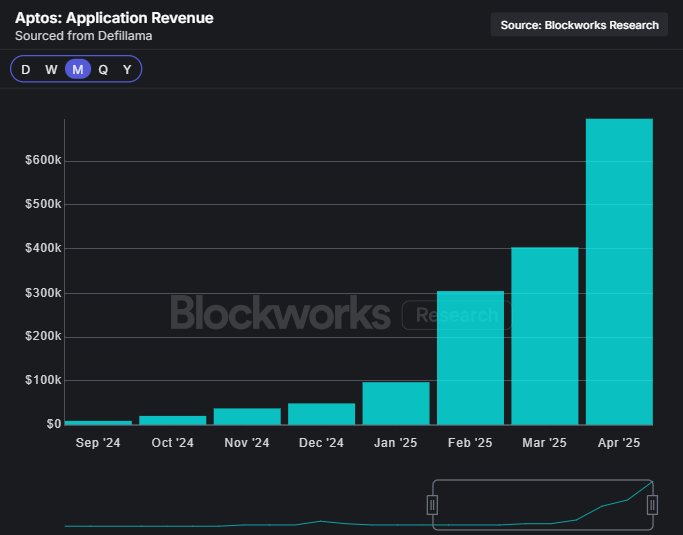The image size is (683, 535).
Task: Click the Mar '25 revenue bar
Action: pyautogui.click(x=545, y=336)
